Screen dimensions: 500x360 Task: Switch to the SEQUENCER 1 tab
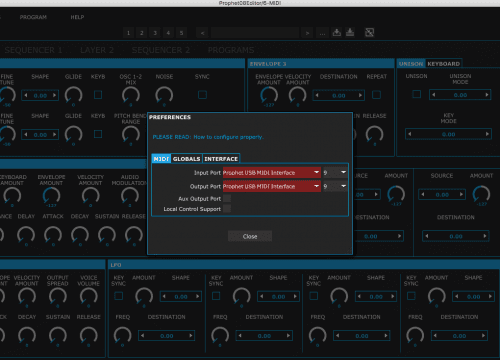[33, 50]
